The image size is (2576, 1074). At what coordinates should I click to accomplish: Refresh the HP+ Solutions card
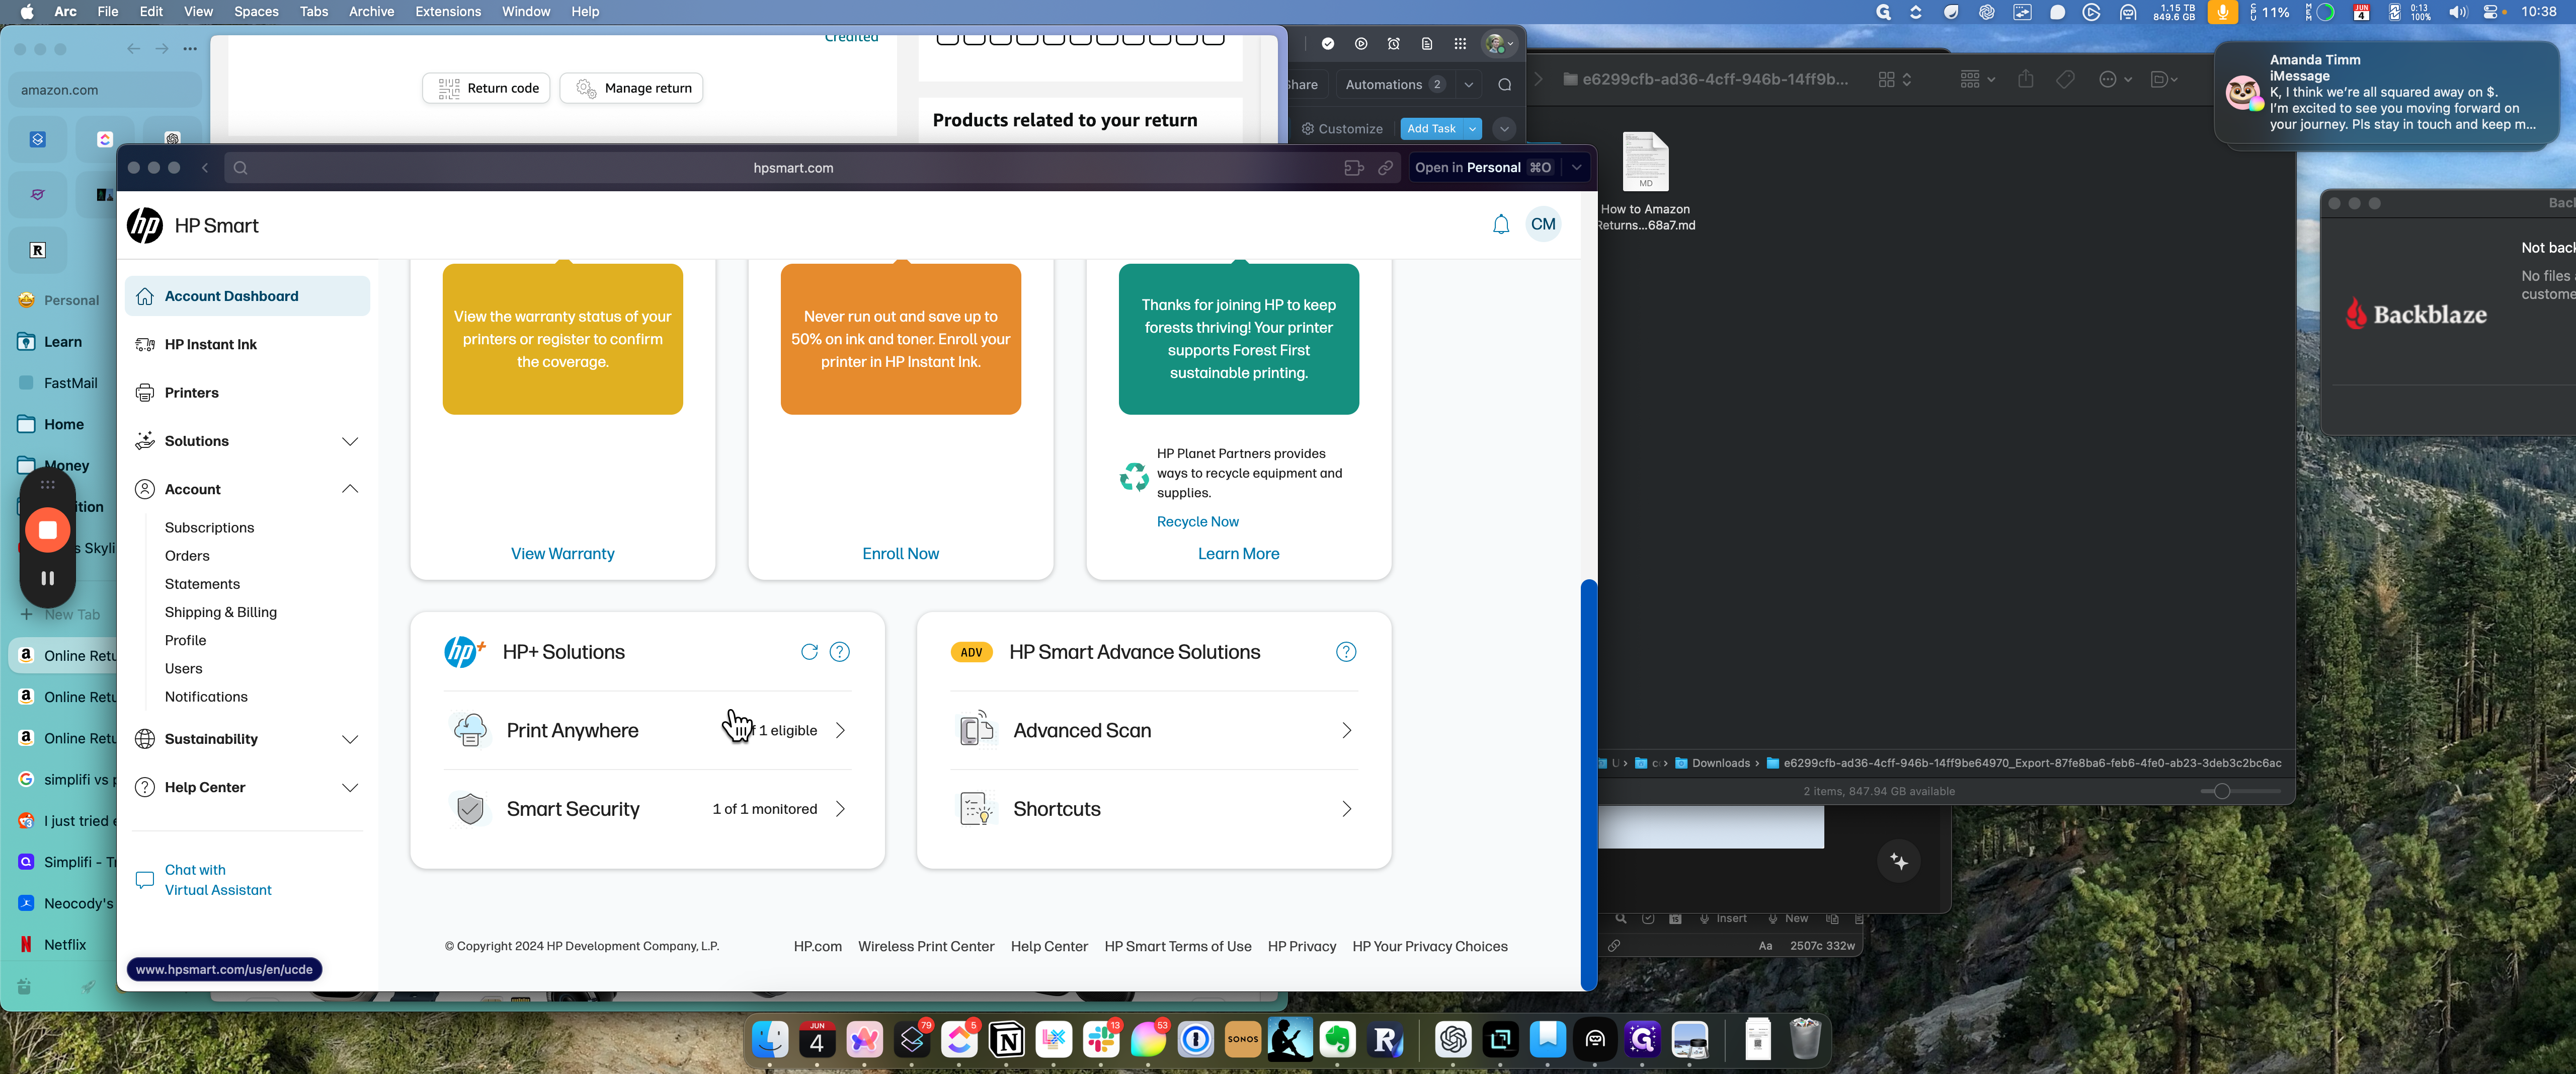coord(809,652)
